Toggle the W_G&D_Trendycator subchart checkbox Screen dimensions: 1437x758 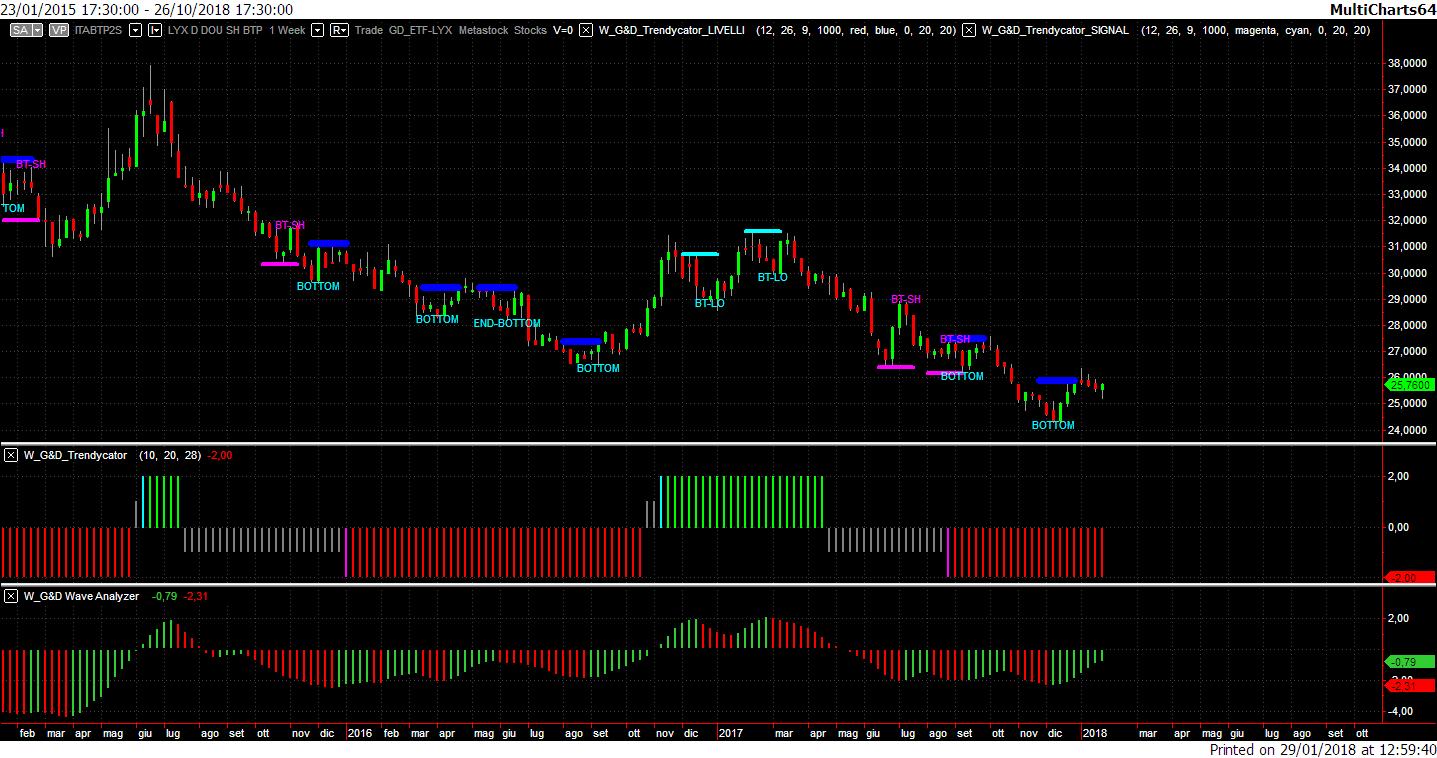click(11, 455)
